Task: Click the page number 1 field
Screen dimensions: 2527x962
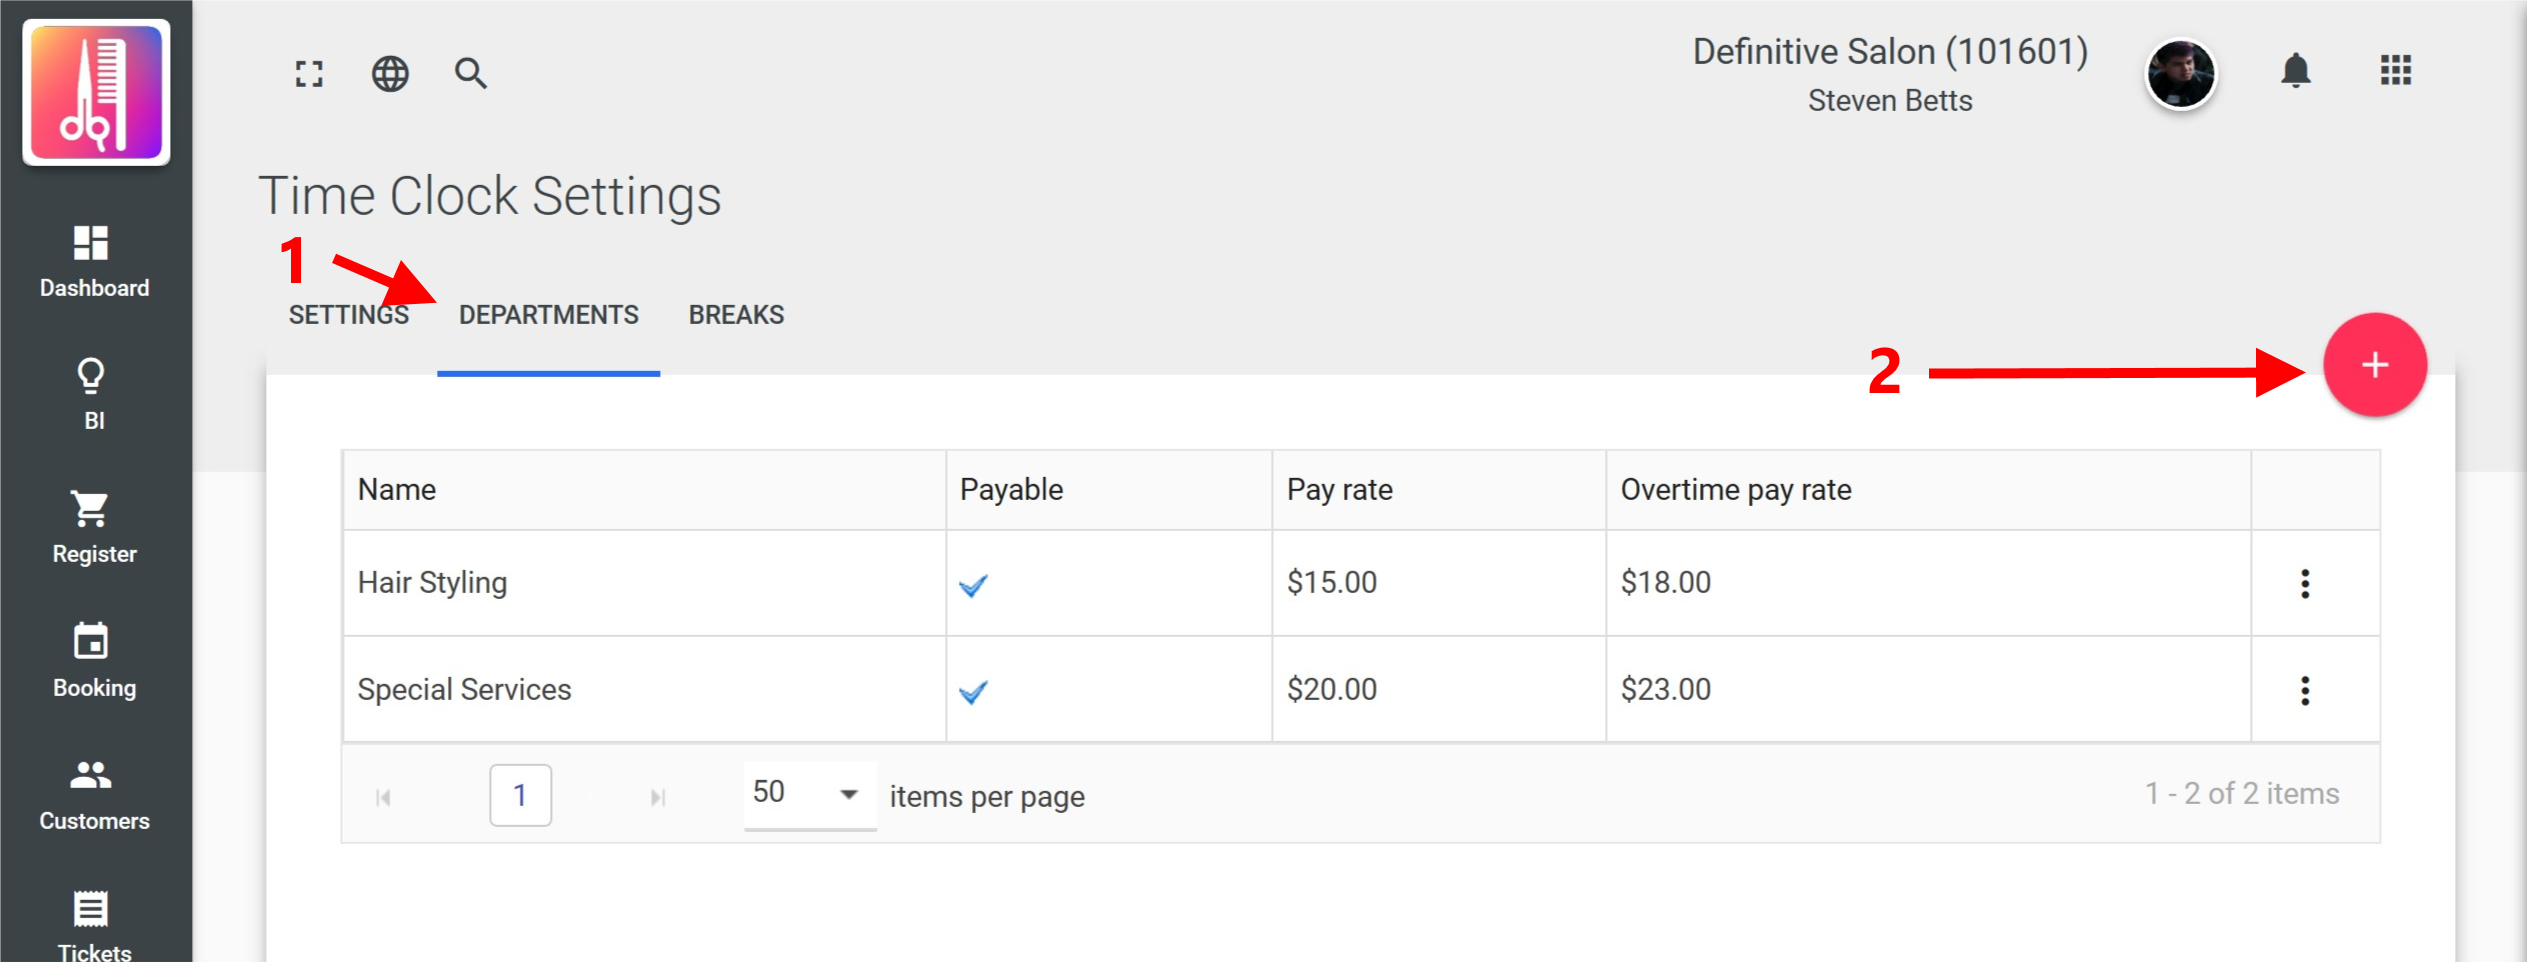Action: point(520,795)
